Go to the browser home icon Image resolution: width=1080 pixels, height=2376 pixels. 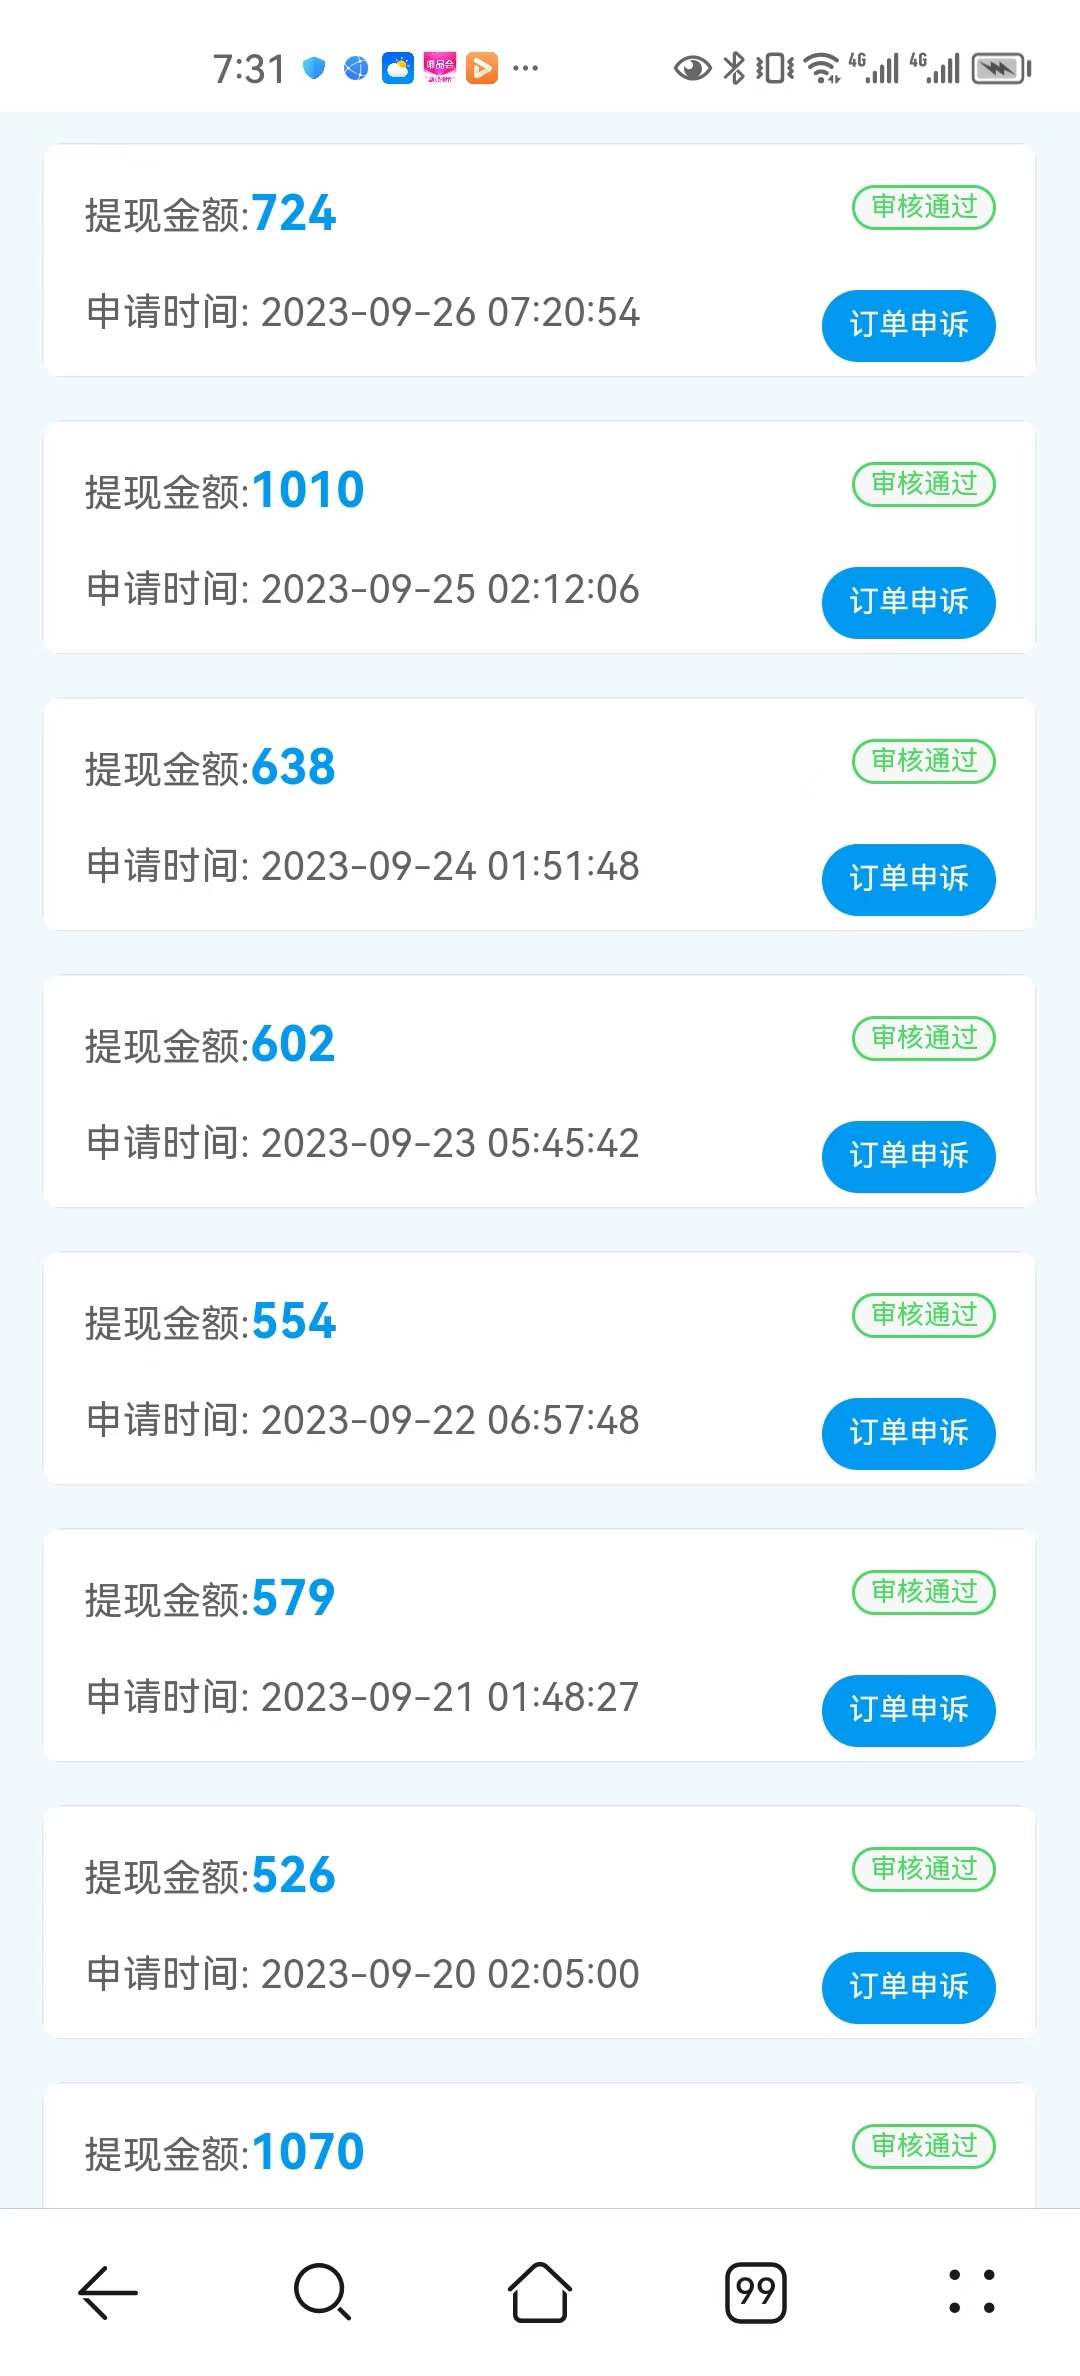pyautogui.click(x=540, y=2291)
